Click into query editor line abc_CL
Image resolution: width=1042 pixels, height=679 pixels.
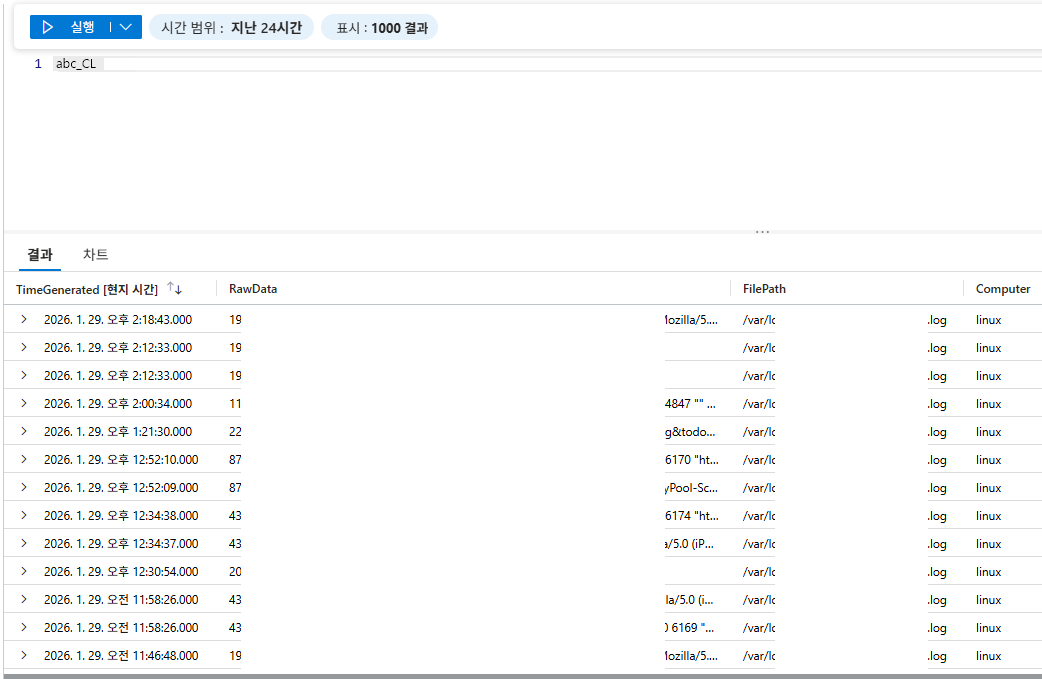[x=76, y=64]
